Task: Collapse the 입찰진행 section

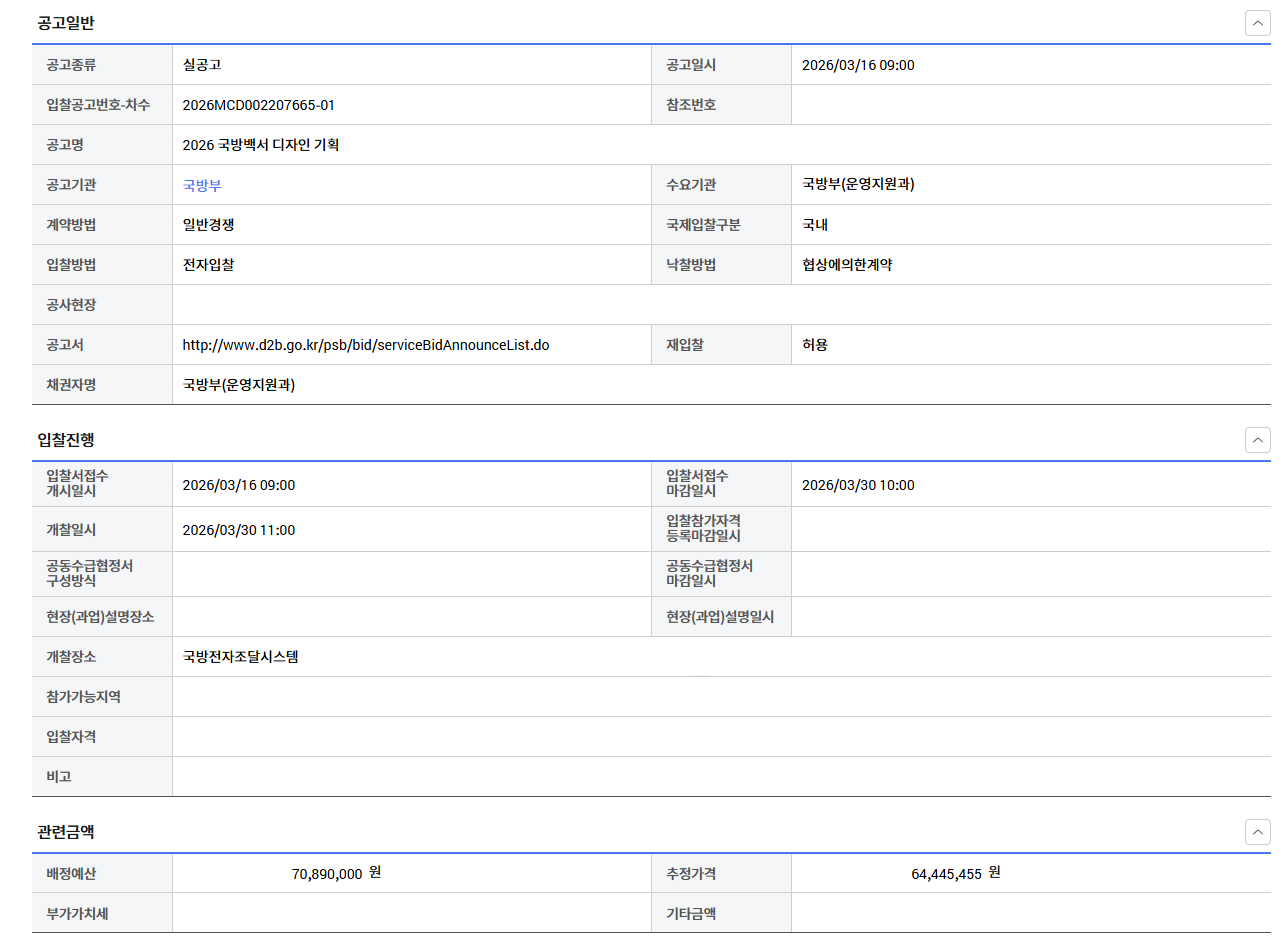Action: (1257, 439)
